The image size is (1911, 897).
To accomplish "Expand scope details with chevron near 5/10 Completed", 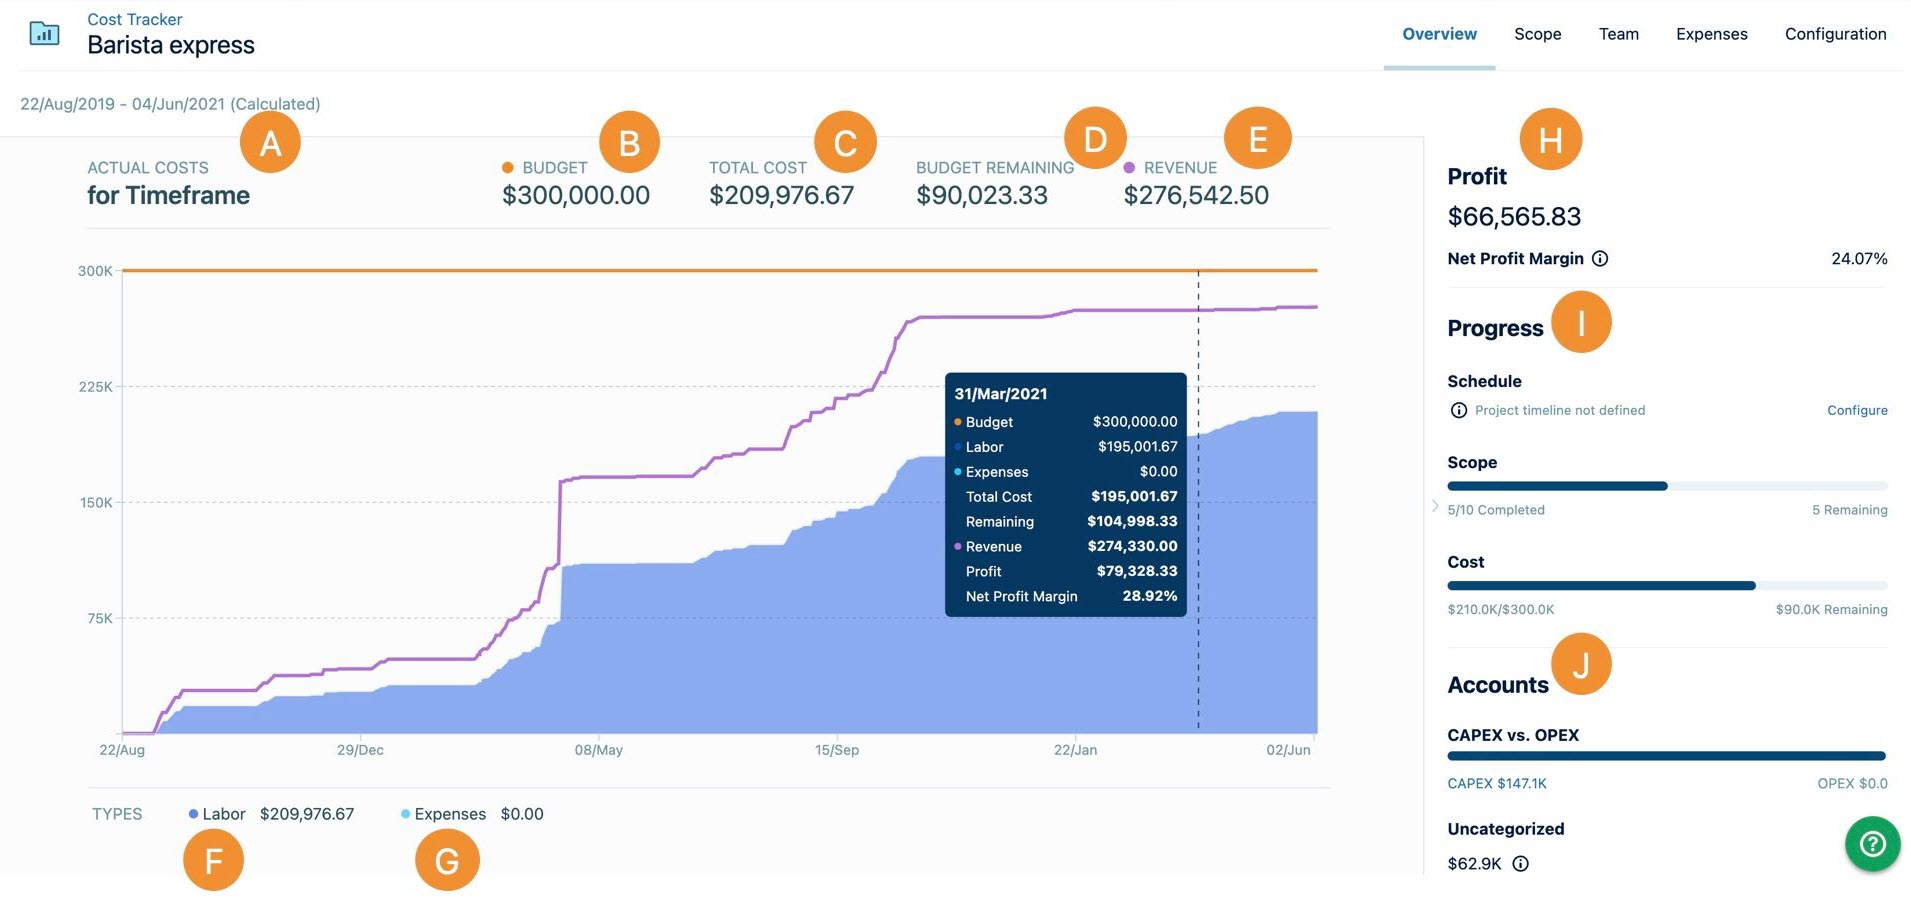I will 1436,507.
